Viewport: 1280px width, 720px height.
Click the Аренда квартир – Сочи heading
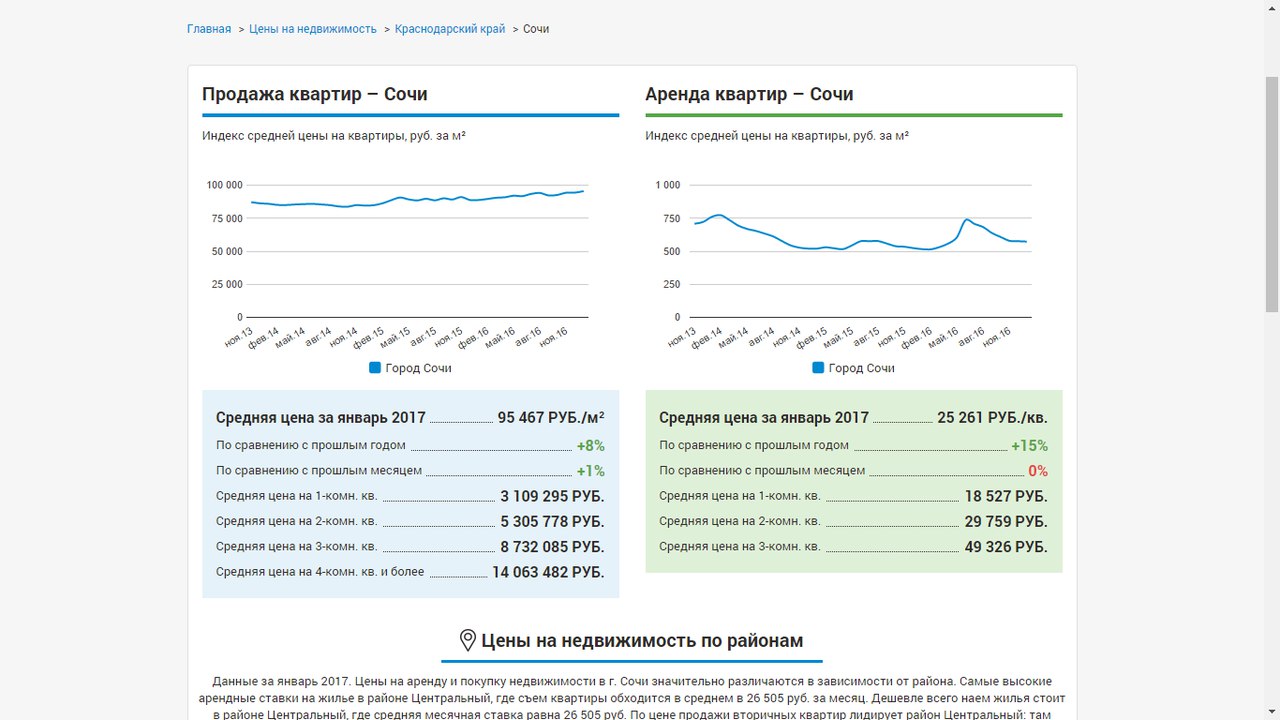[749, 94]
